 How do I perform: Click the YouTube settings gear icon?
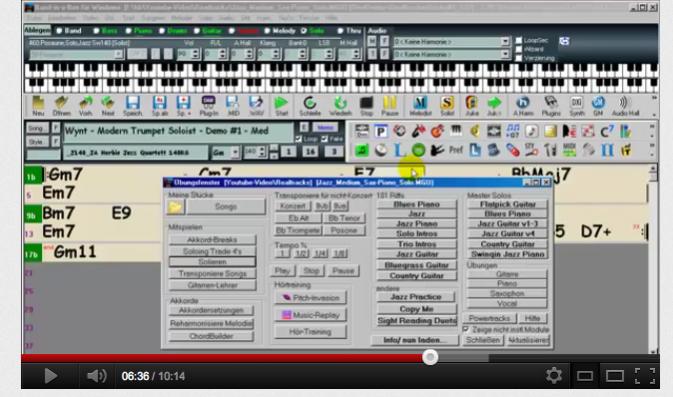tap(554, 376)
